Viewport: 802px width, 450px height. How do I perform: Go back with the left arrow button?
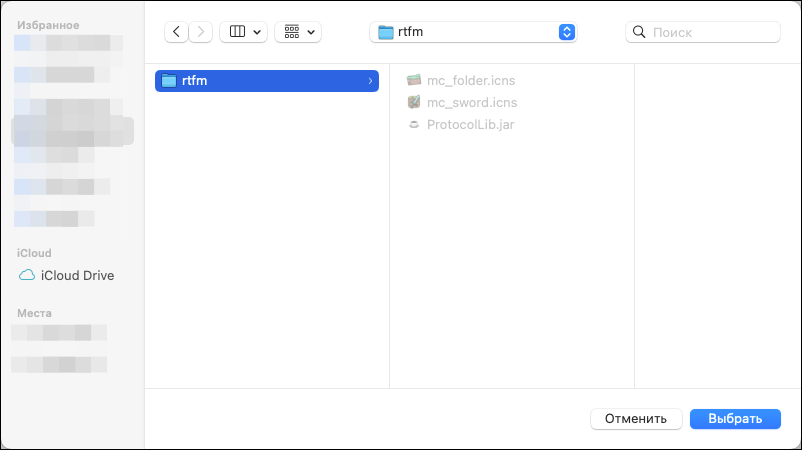[176, 32]
